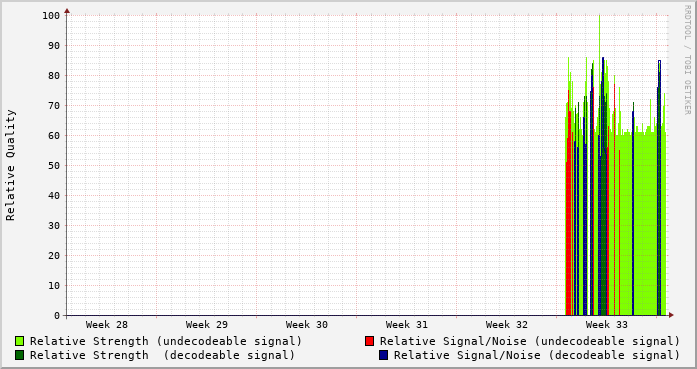This screenshot has width=697, height=369.
Task: Select the Week 29 axis label
Action: tap(207, 325)
